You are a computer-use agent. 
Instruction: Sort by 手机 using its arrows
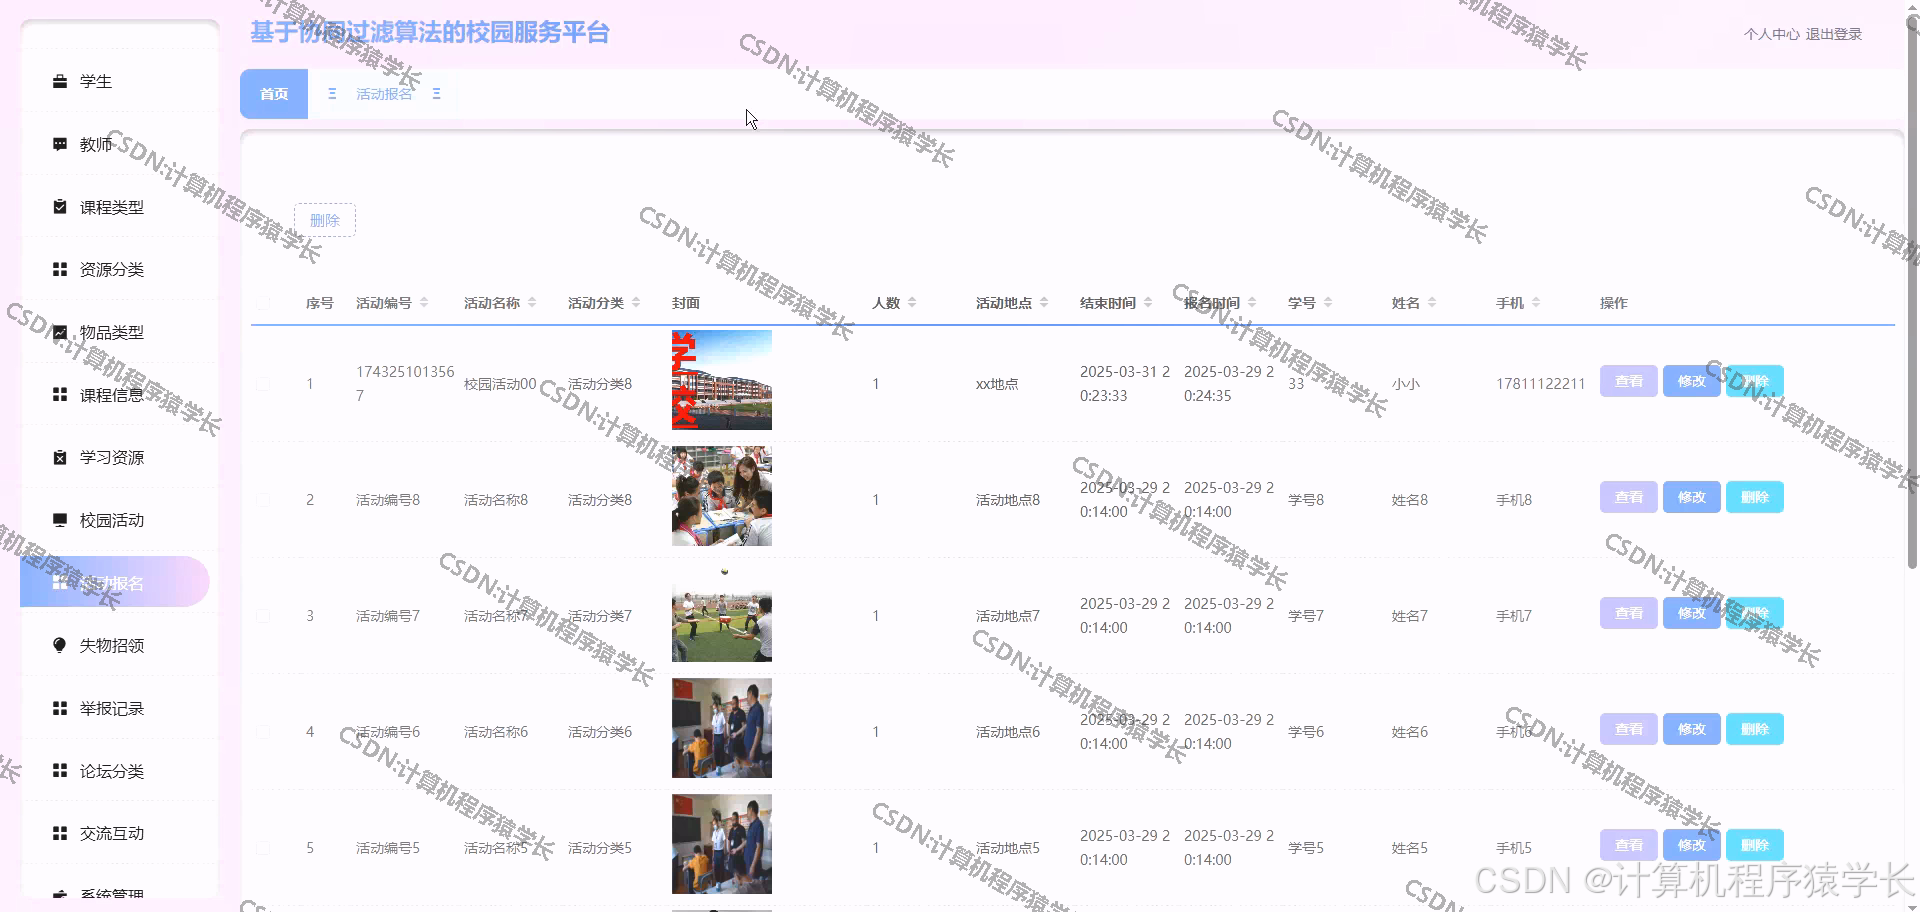point(1536,302)
